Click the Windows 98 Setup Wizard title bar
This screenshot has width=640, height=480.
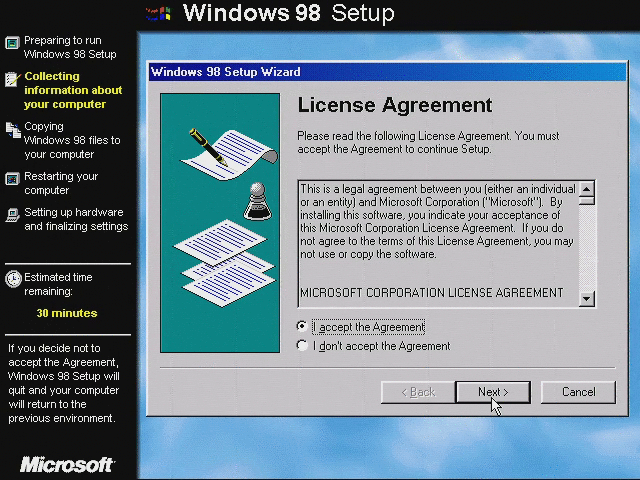pos(387,72)
